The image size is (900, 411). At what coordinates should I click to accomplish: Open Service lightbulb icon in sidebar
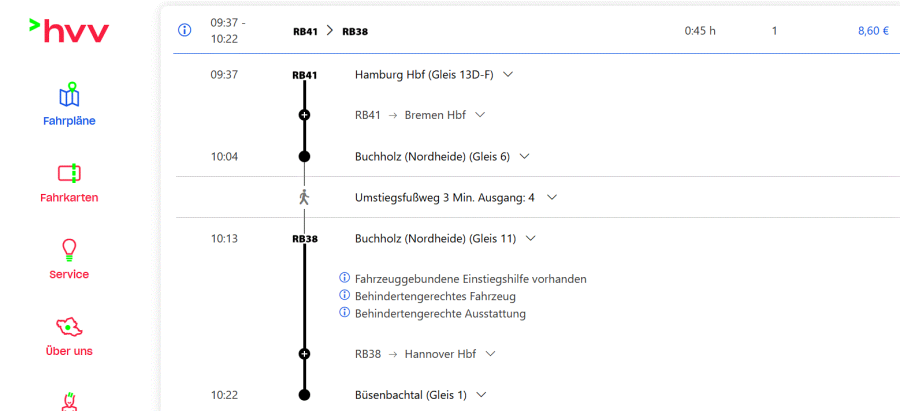[69, 249]
